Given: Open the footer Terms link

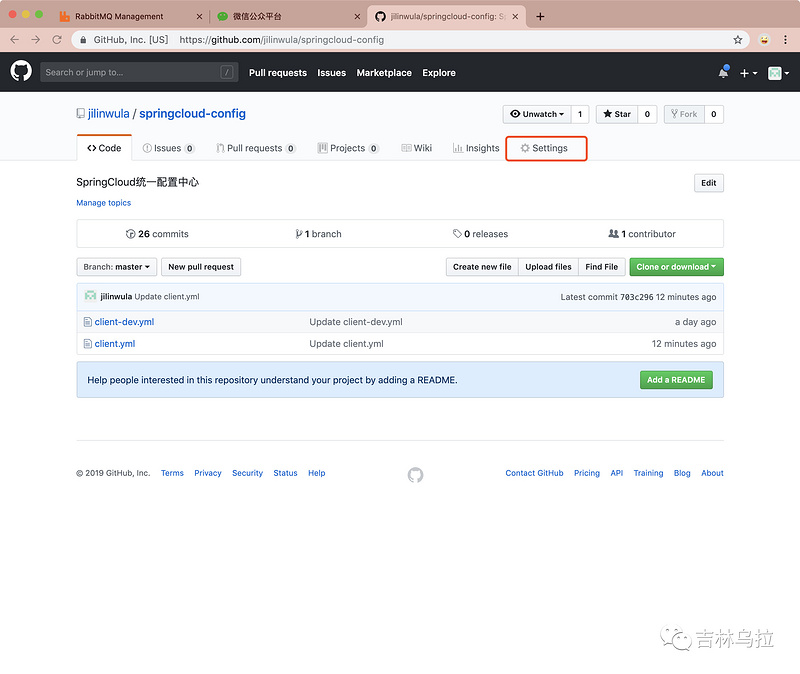Looking at the screenshot, I should (x=172, y=473).
